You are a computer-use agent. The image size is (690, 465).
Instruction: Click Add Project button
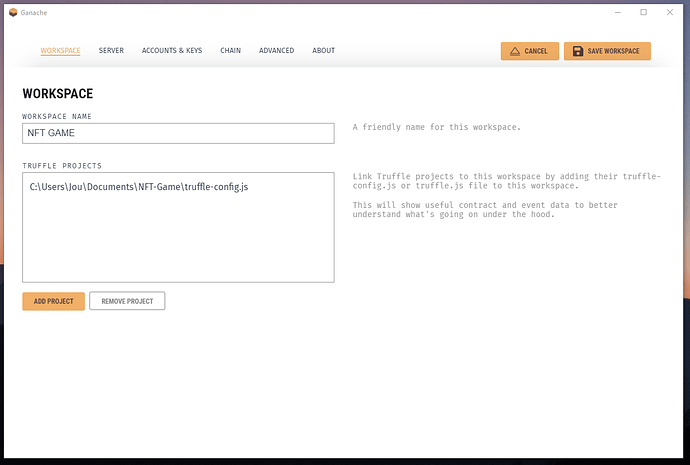(x=54, y=301)
